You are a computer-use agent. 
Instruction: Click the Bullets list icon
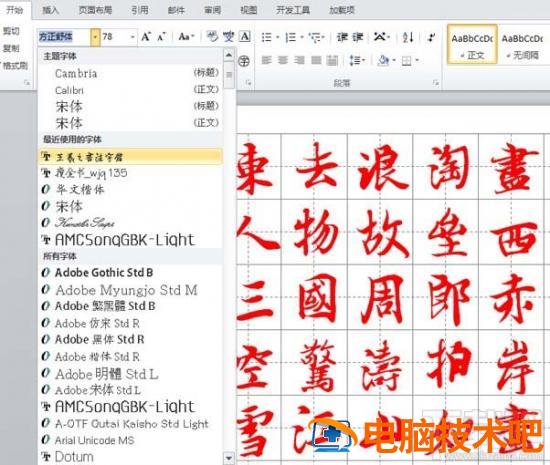267,37
